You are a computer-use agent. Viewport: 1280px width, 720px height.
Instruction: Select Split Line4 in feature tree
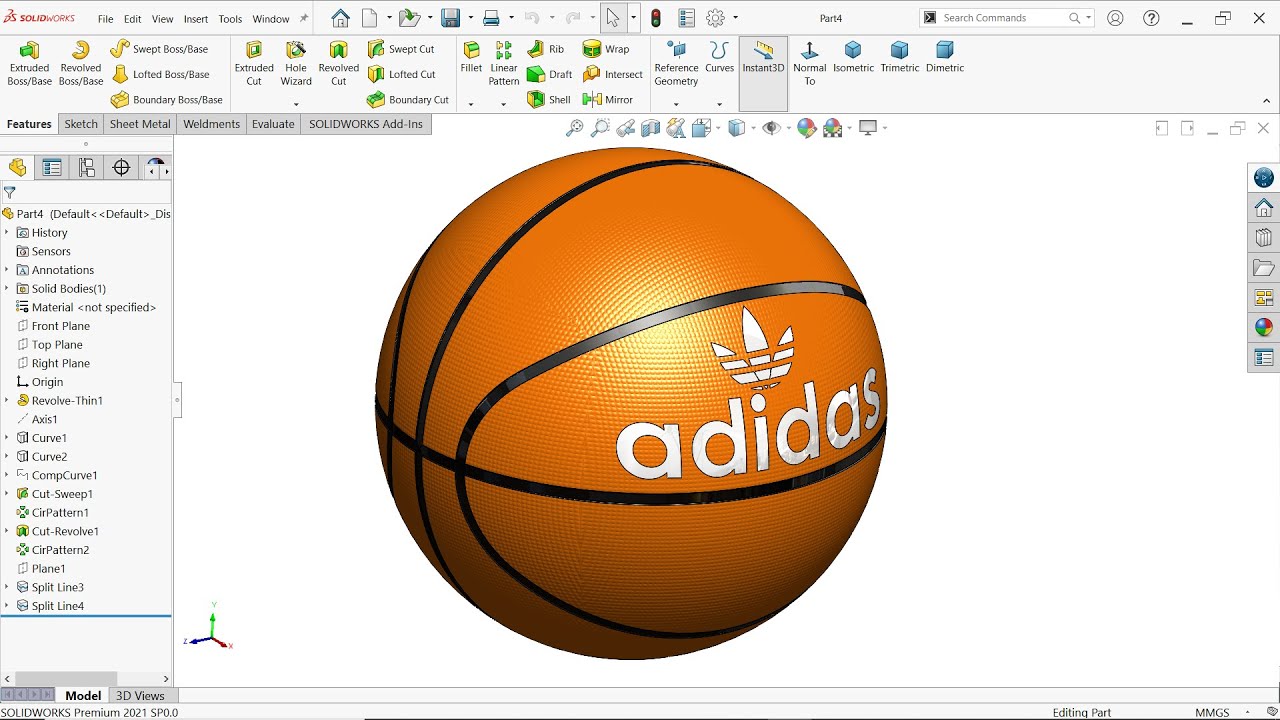[57, 606]
